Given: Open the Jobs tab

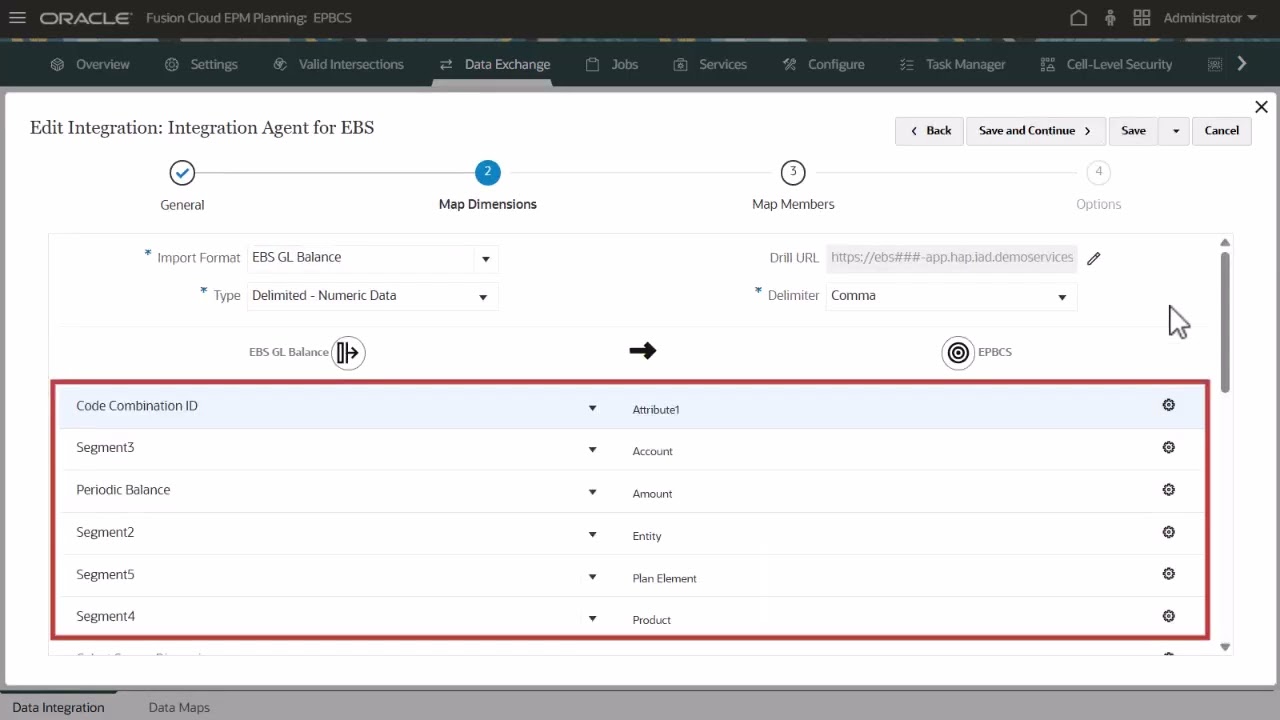Looking at the screenshot, I should 612,64.
